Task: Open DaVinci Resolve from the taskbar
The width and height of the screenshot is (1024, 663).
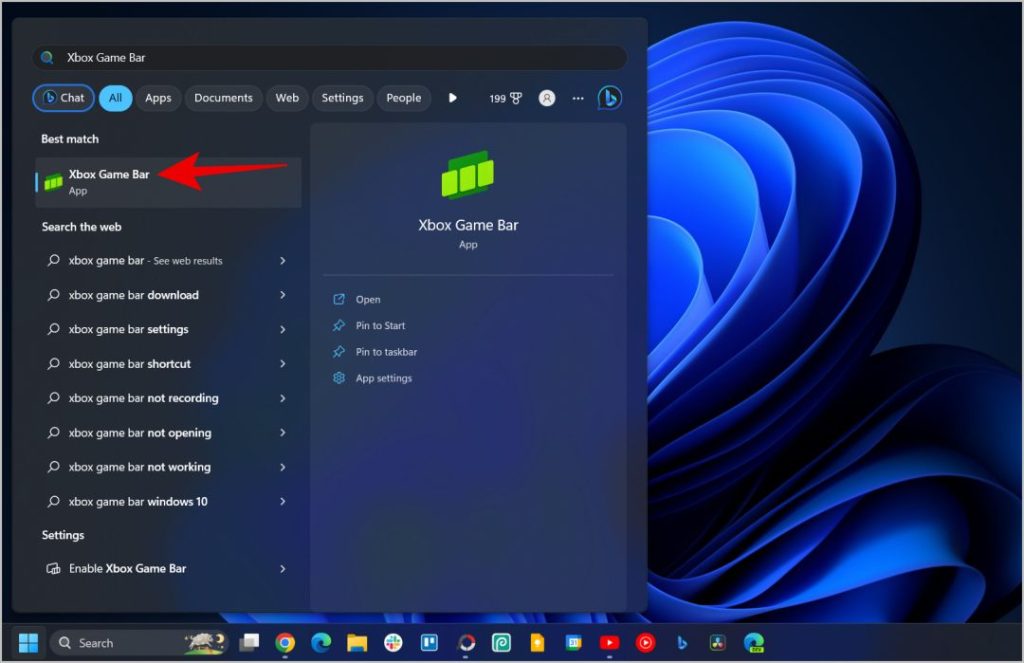Action: pos(718,643)
